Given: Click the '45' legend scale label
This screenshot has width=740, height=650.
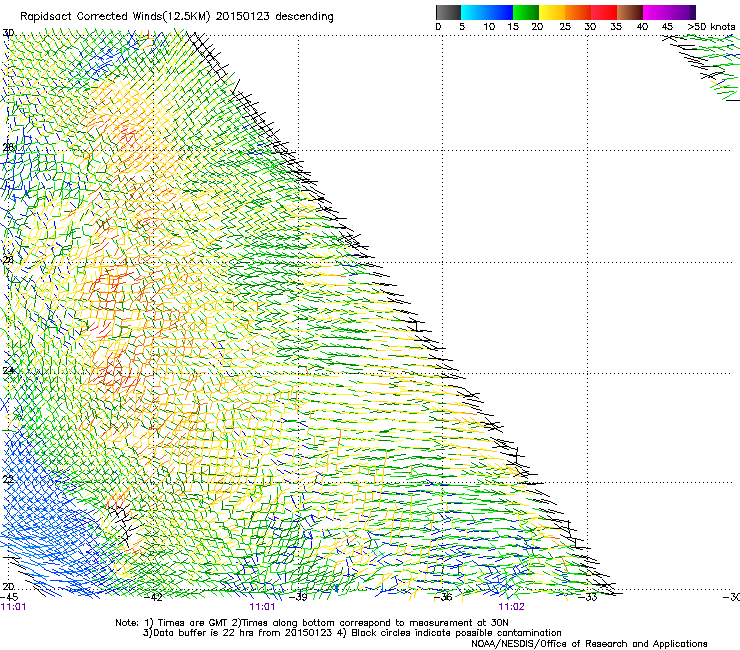Looking at the screenshot, I should coord(667,27).
